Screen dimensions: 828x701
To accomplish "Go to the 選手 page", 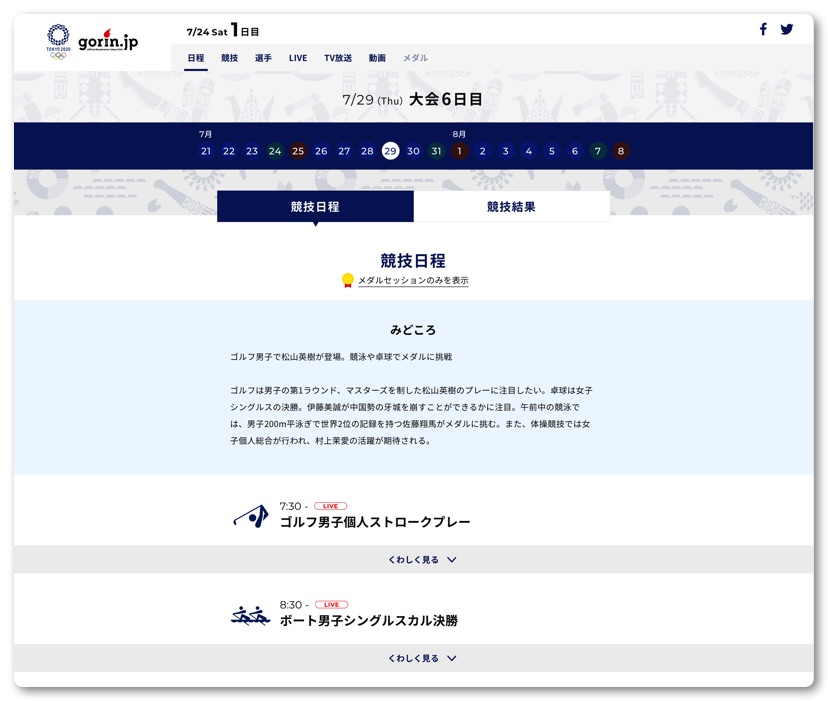I will pyautogui.click(x=263, y=58).
